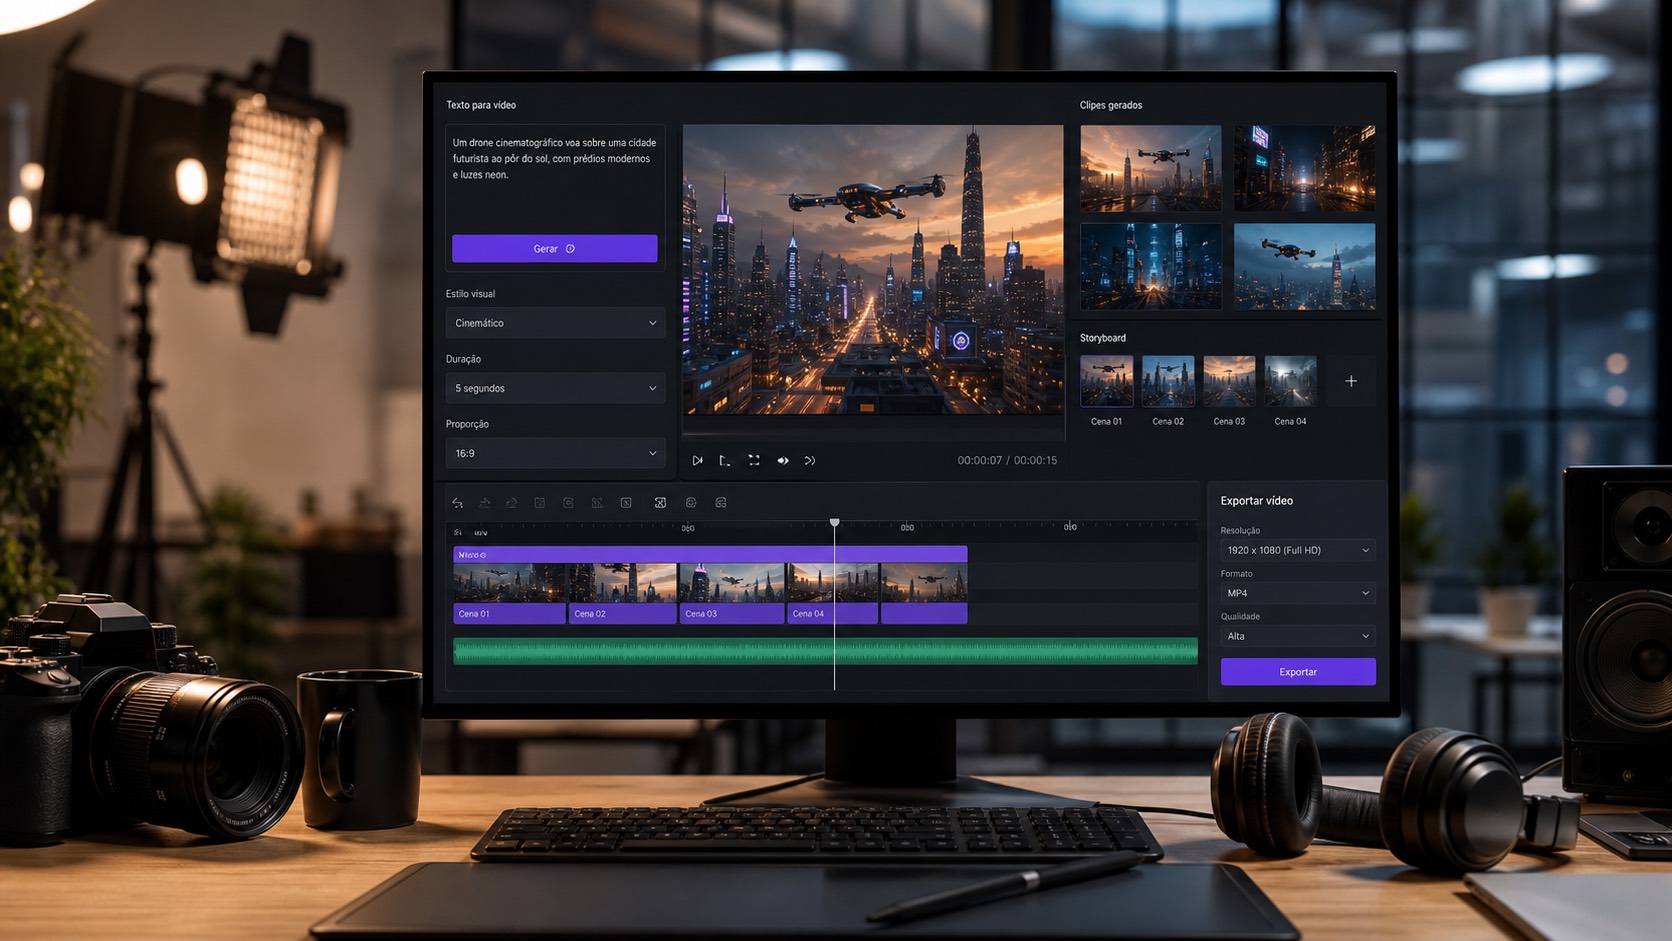Open the Formato dropdown MP4
The height and width of the screenshot is (941, 1672).
point(1298,593)
